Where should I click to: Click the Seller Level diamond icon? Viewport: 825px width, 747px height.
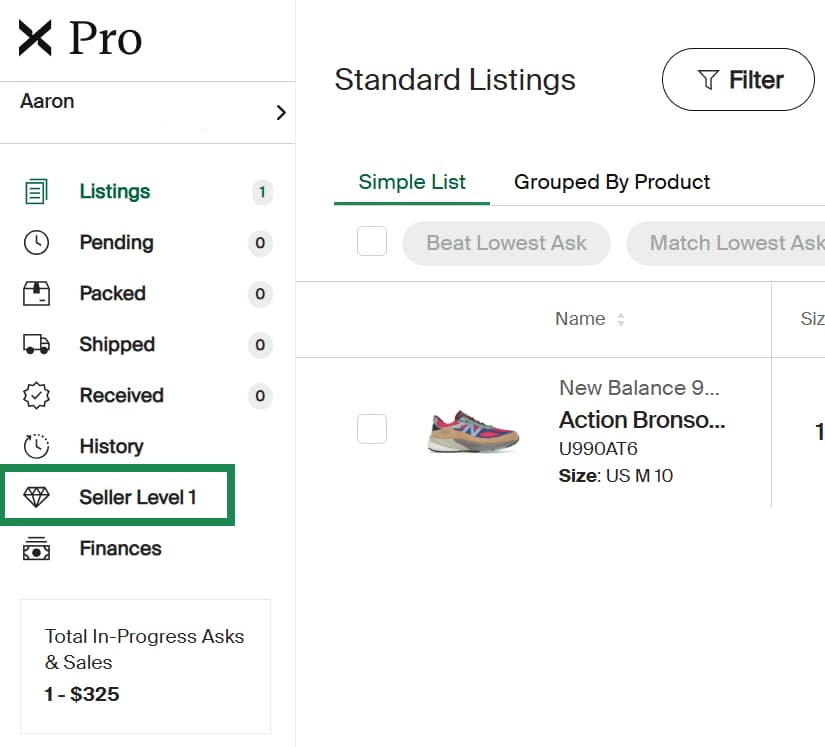pyautogui.click(x=36, y=497)
